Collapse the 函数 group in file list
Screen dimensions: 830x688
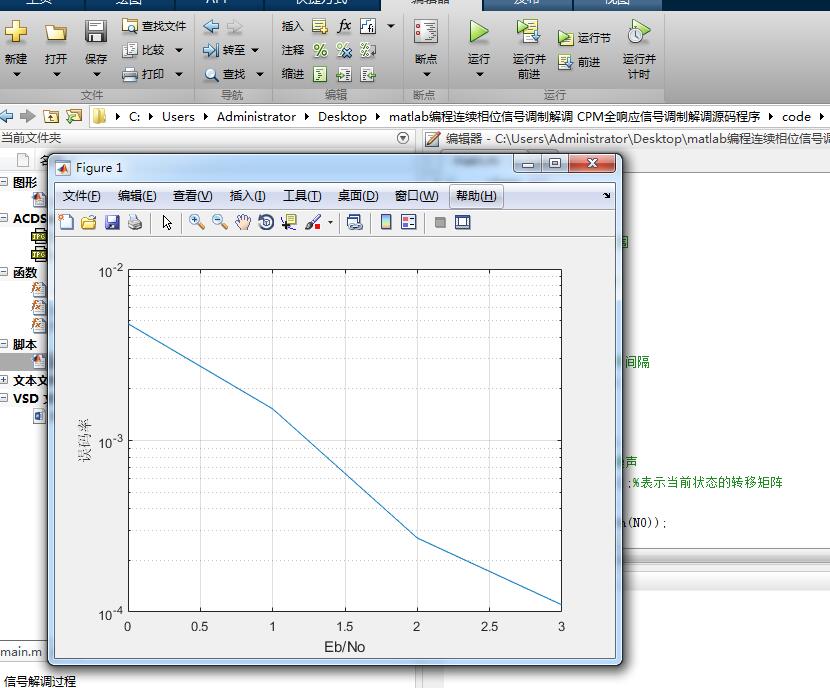(4, 272)
